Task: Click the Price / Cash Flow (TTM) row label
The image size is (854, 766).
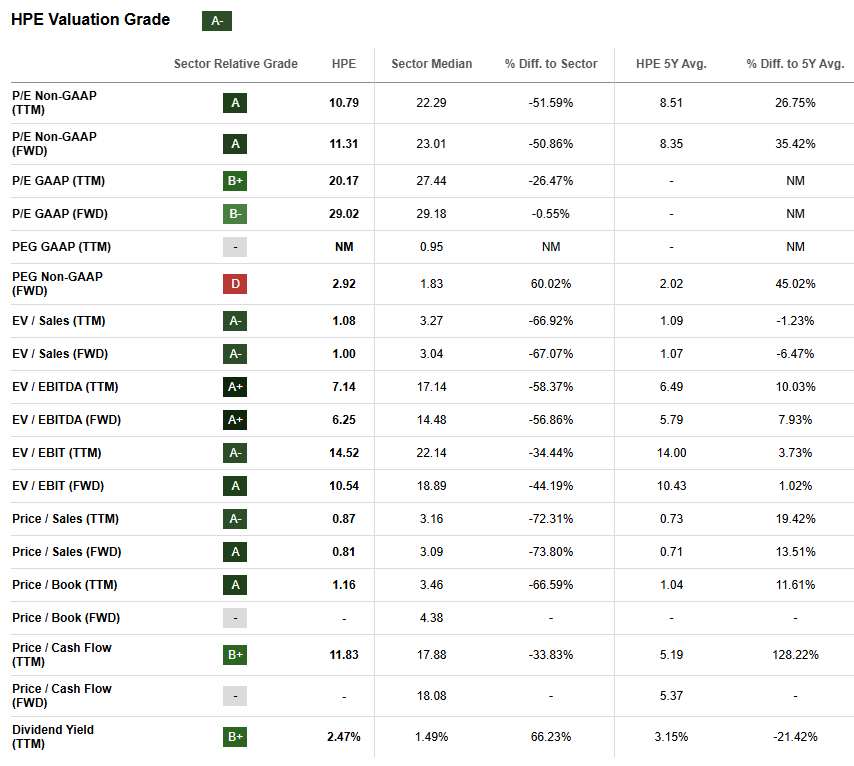Action: pos(62,655)
